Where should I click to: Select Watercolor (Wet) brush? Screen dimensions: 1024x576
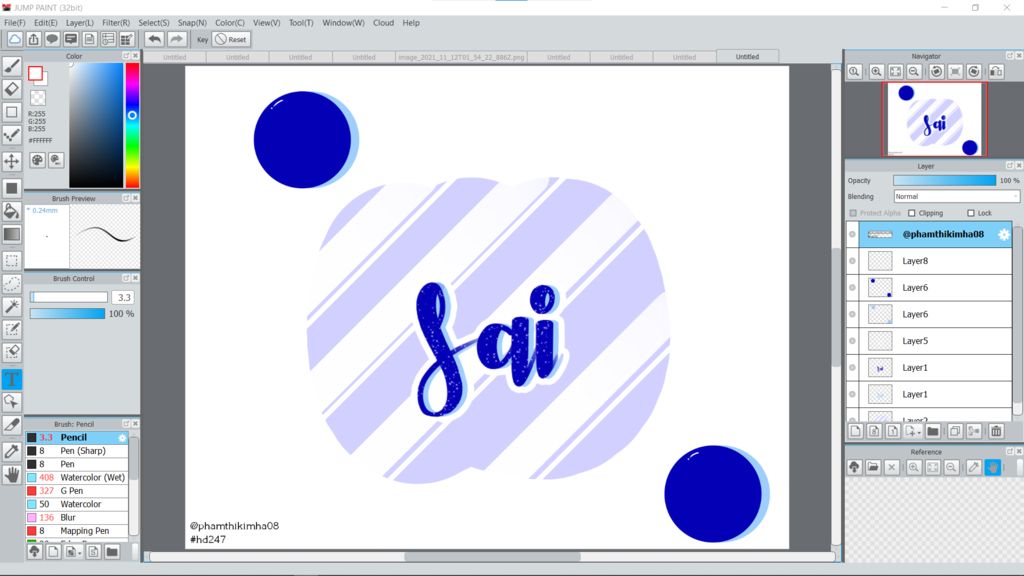pyautogui.click(x=77, y=477)
